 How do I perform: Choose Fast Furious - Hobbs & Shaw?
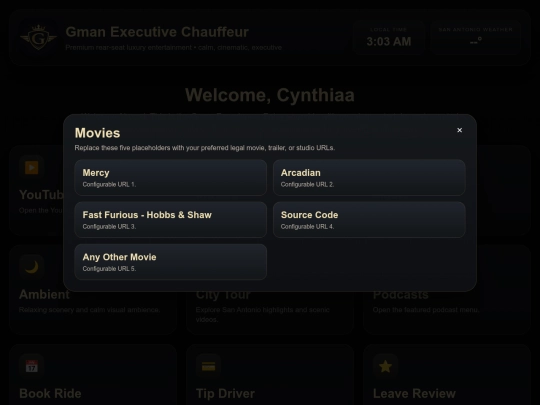click(170, 220)
